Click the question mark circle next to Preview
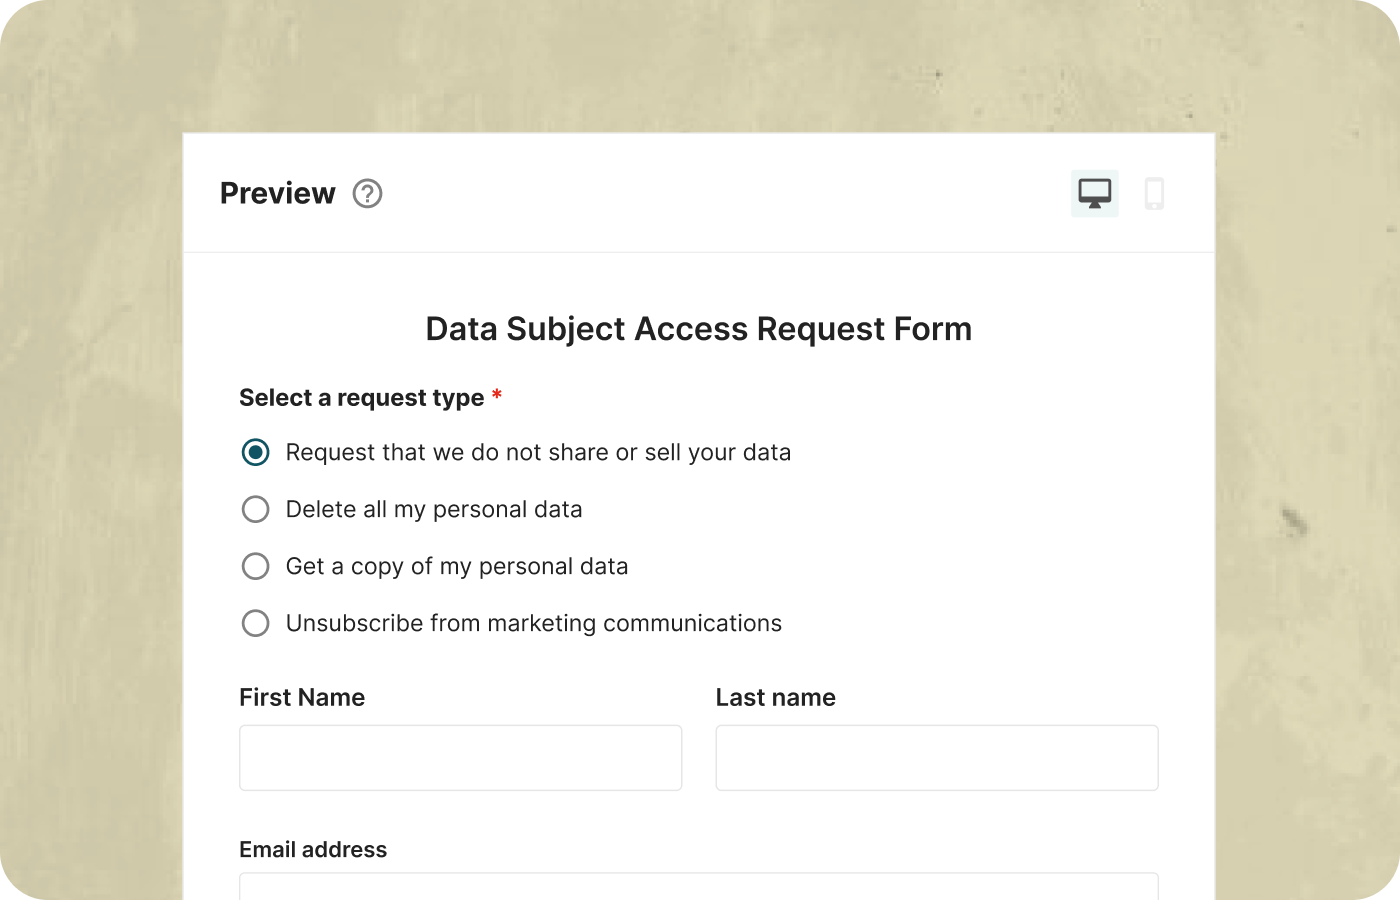Screen dimensions: 1400x900 pyautogui.click(x=367, y=194)
